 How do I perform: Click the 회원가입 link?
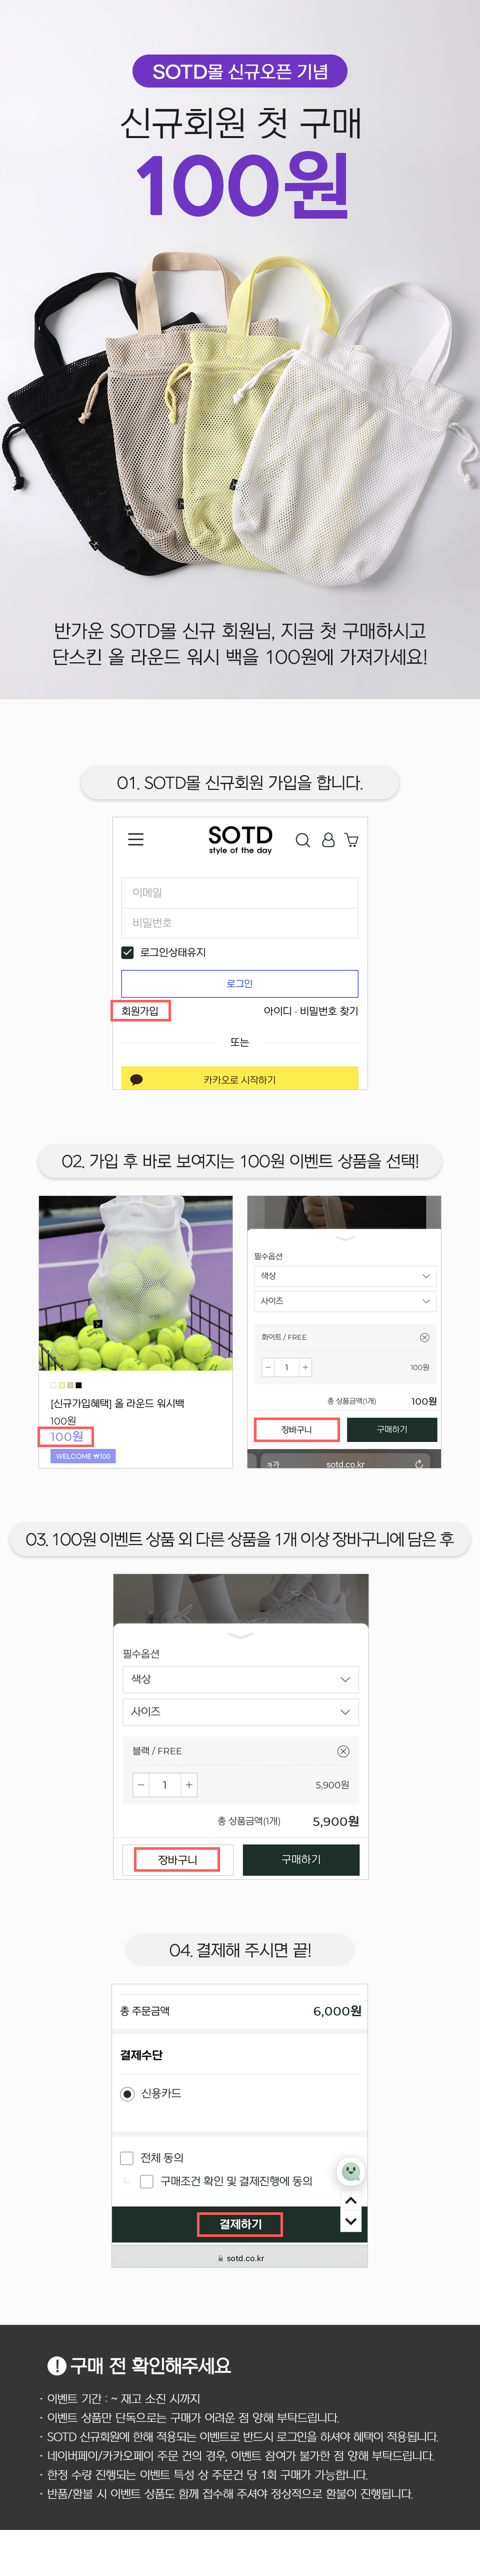coord(140,1011)
